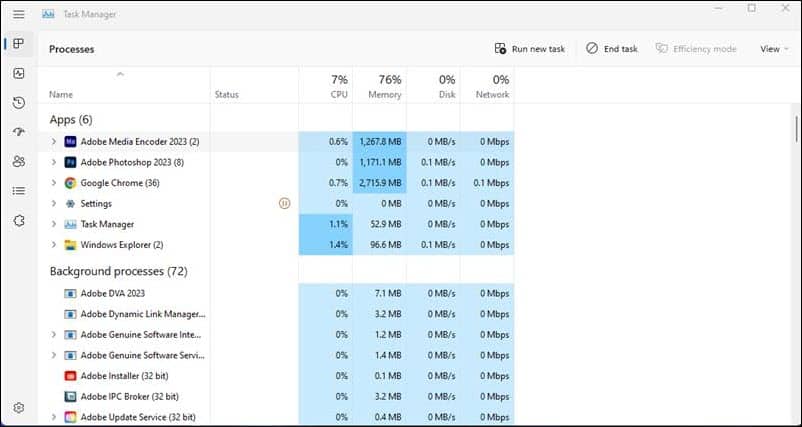Click the Settings gear process icon
The width and height of the screenshot is (802, 427).
pos(70,204)
